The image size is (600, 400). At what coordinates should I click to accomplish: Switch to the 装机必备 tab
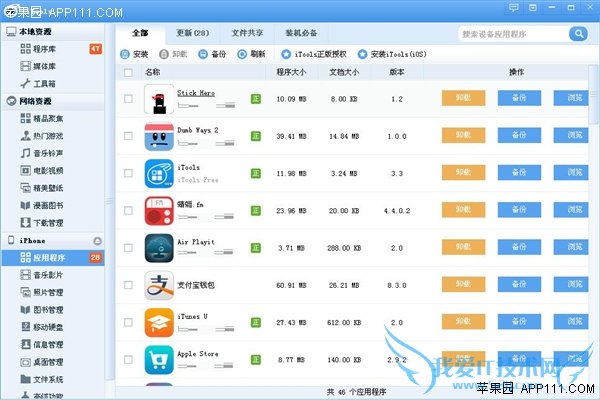point(301,33)
